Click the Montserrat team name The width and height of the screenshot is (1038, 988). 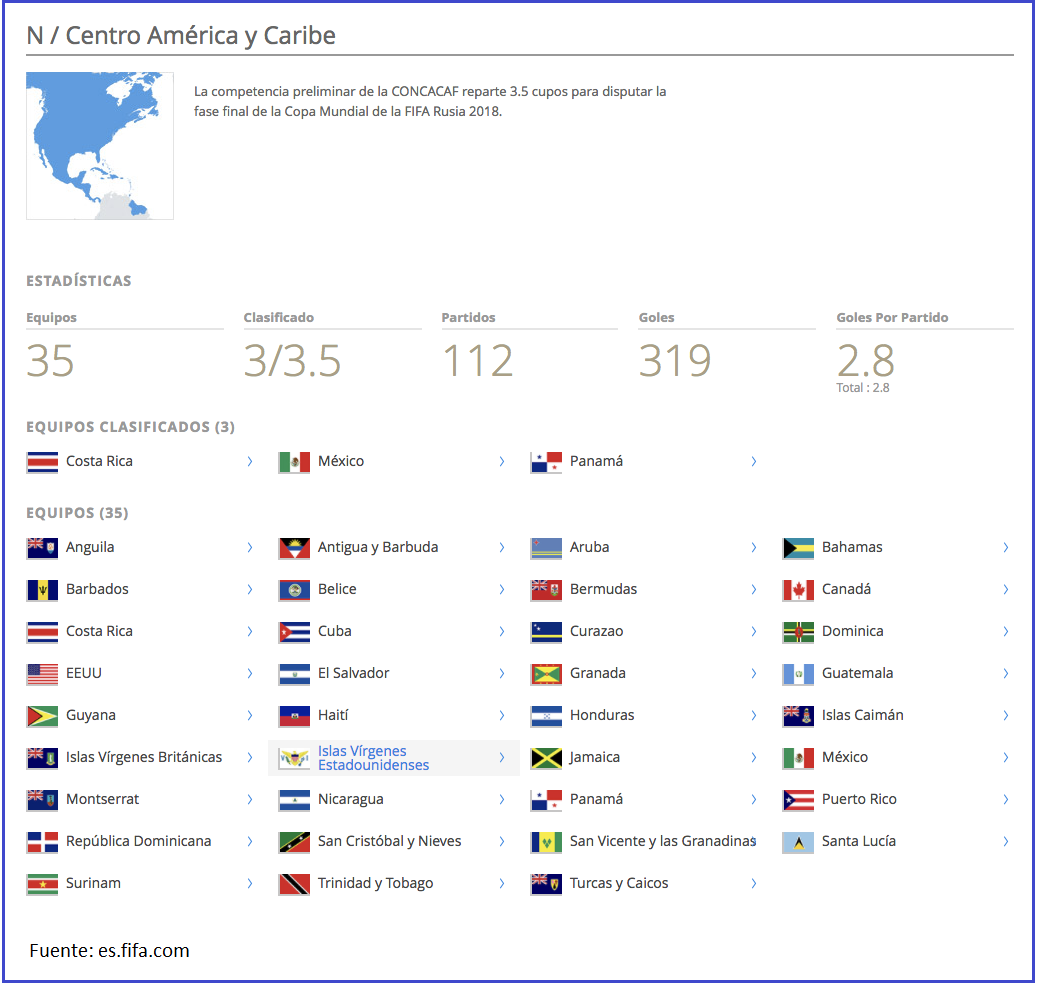click(x=103, y=799)
